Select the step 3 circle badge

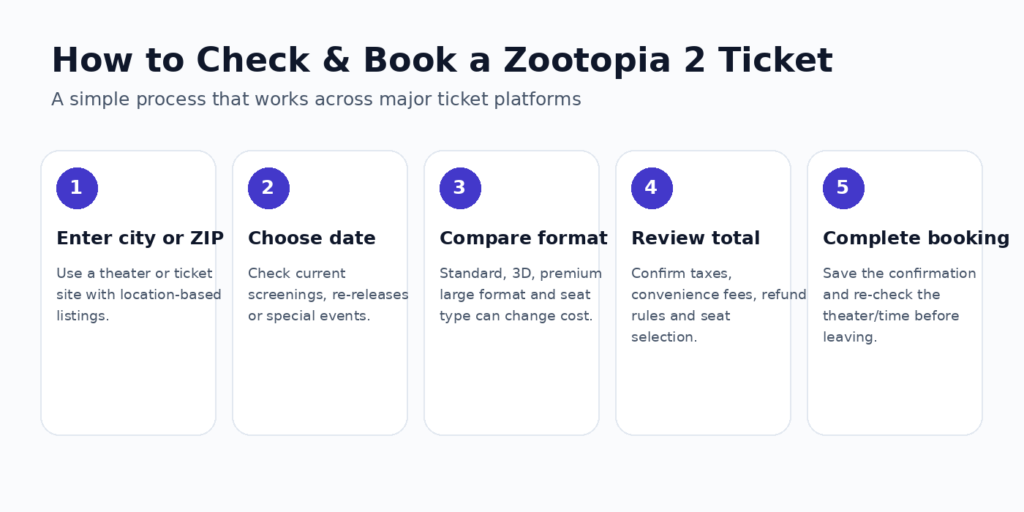pos(460,188)
